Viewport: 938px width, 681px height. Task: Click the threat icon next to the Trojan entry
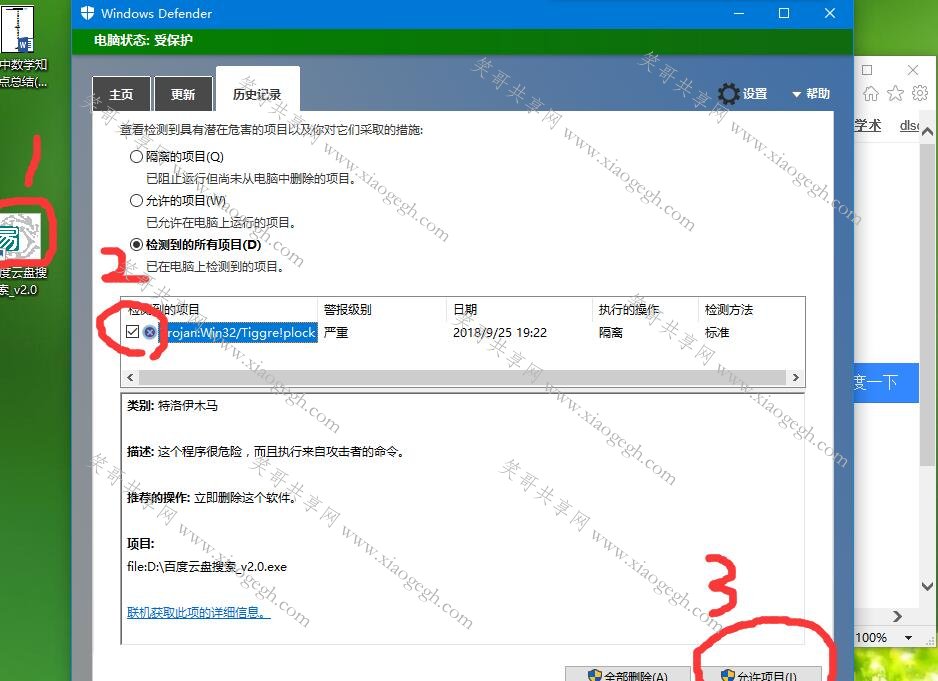150,332
